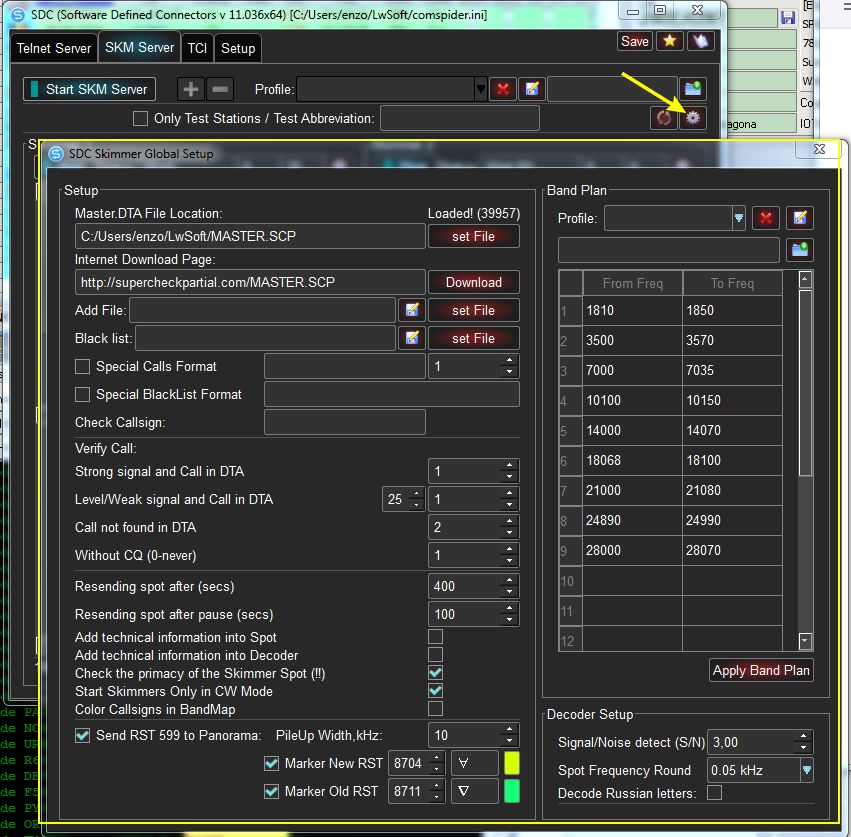The image size is (851, 837).
Task: Open the green folder import icon near Profile
Action: pos(691,89)
